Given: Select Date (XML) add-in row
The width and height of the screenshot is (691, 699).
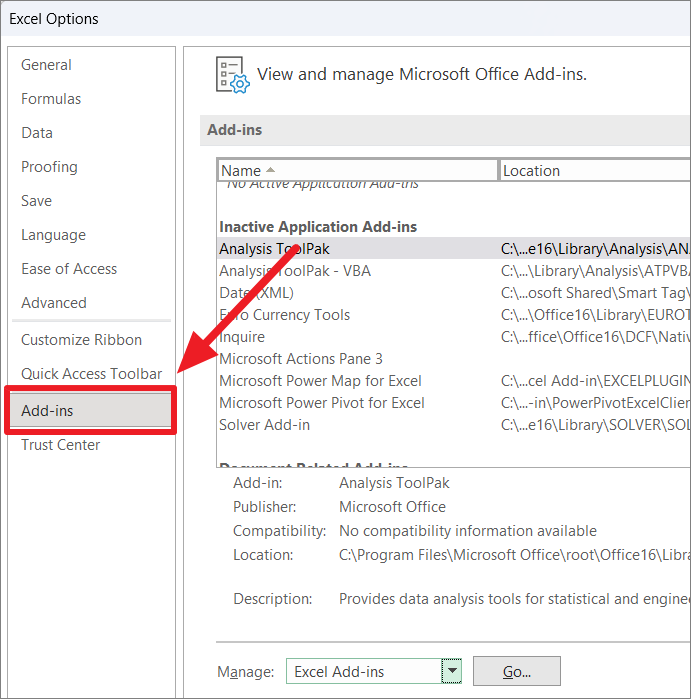Looking at the screenshot, I should point(454,292).
